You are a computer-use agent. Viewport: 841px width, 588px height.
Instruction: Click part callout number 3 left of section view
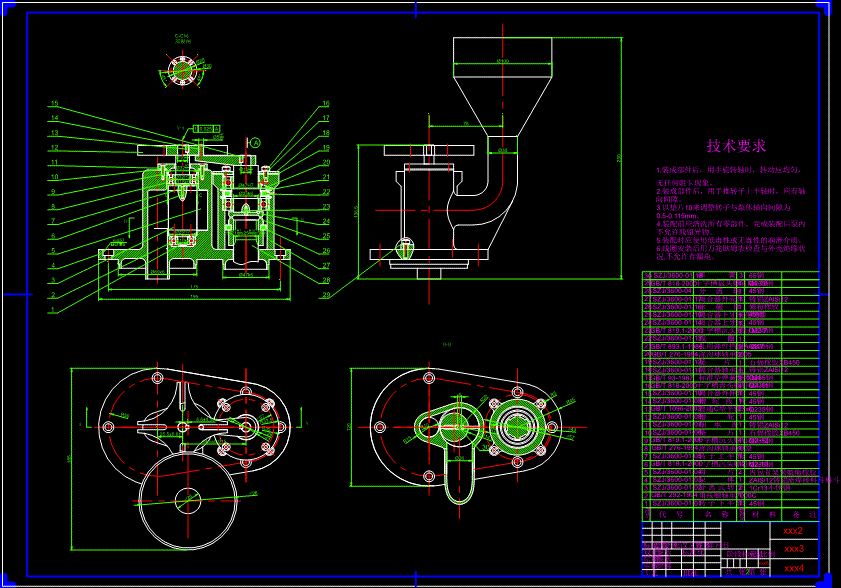(53, 280)
